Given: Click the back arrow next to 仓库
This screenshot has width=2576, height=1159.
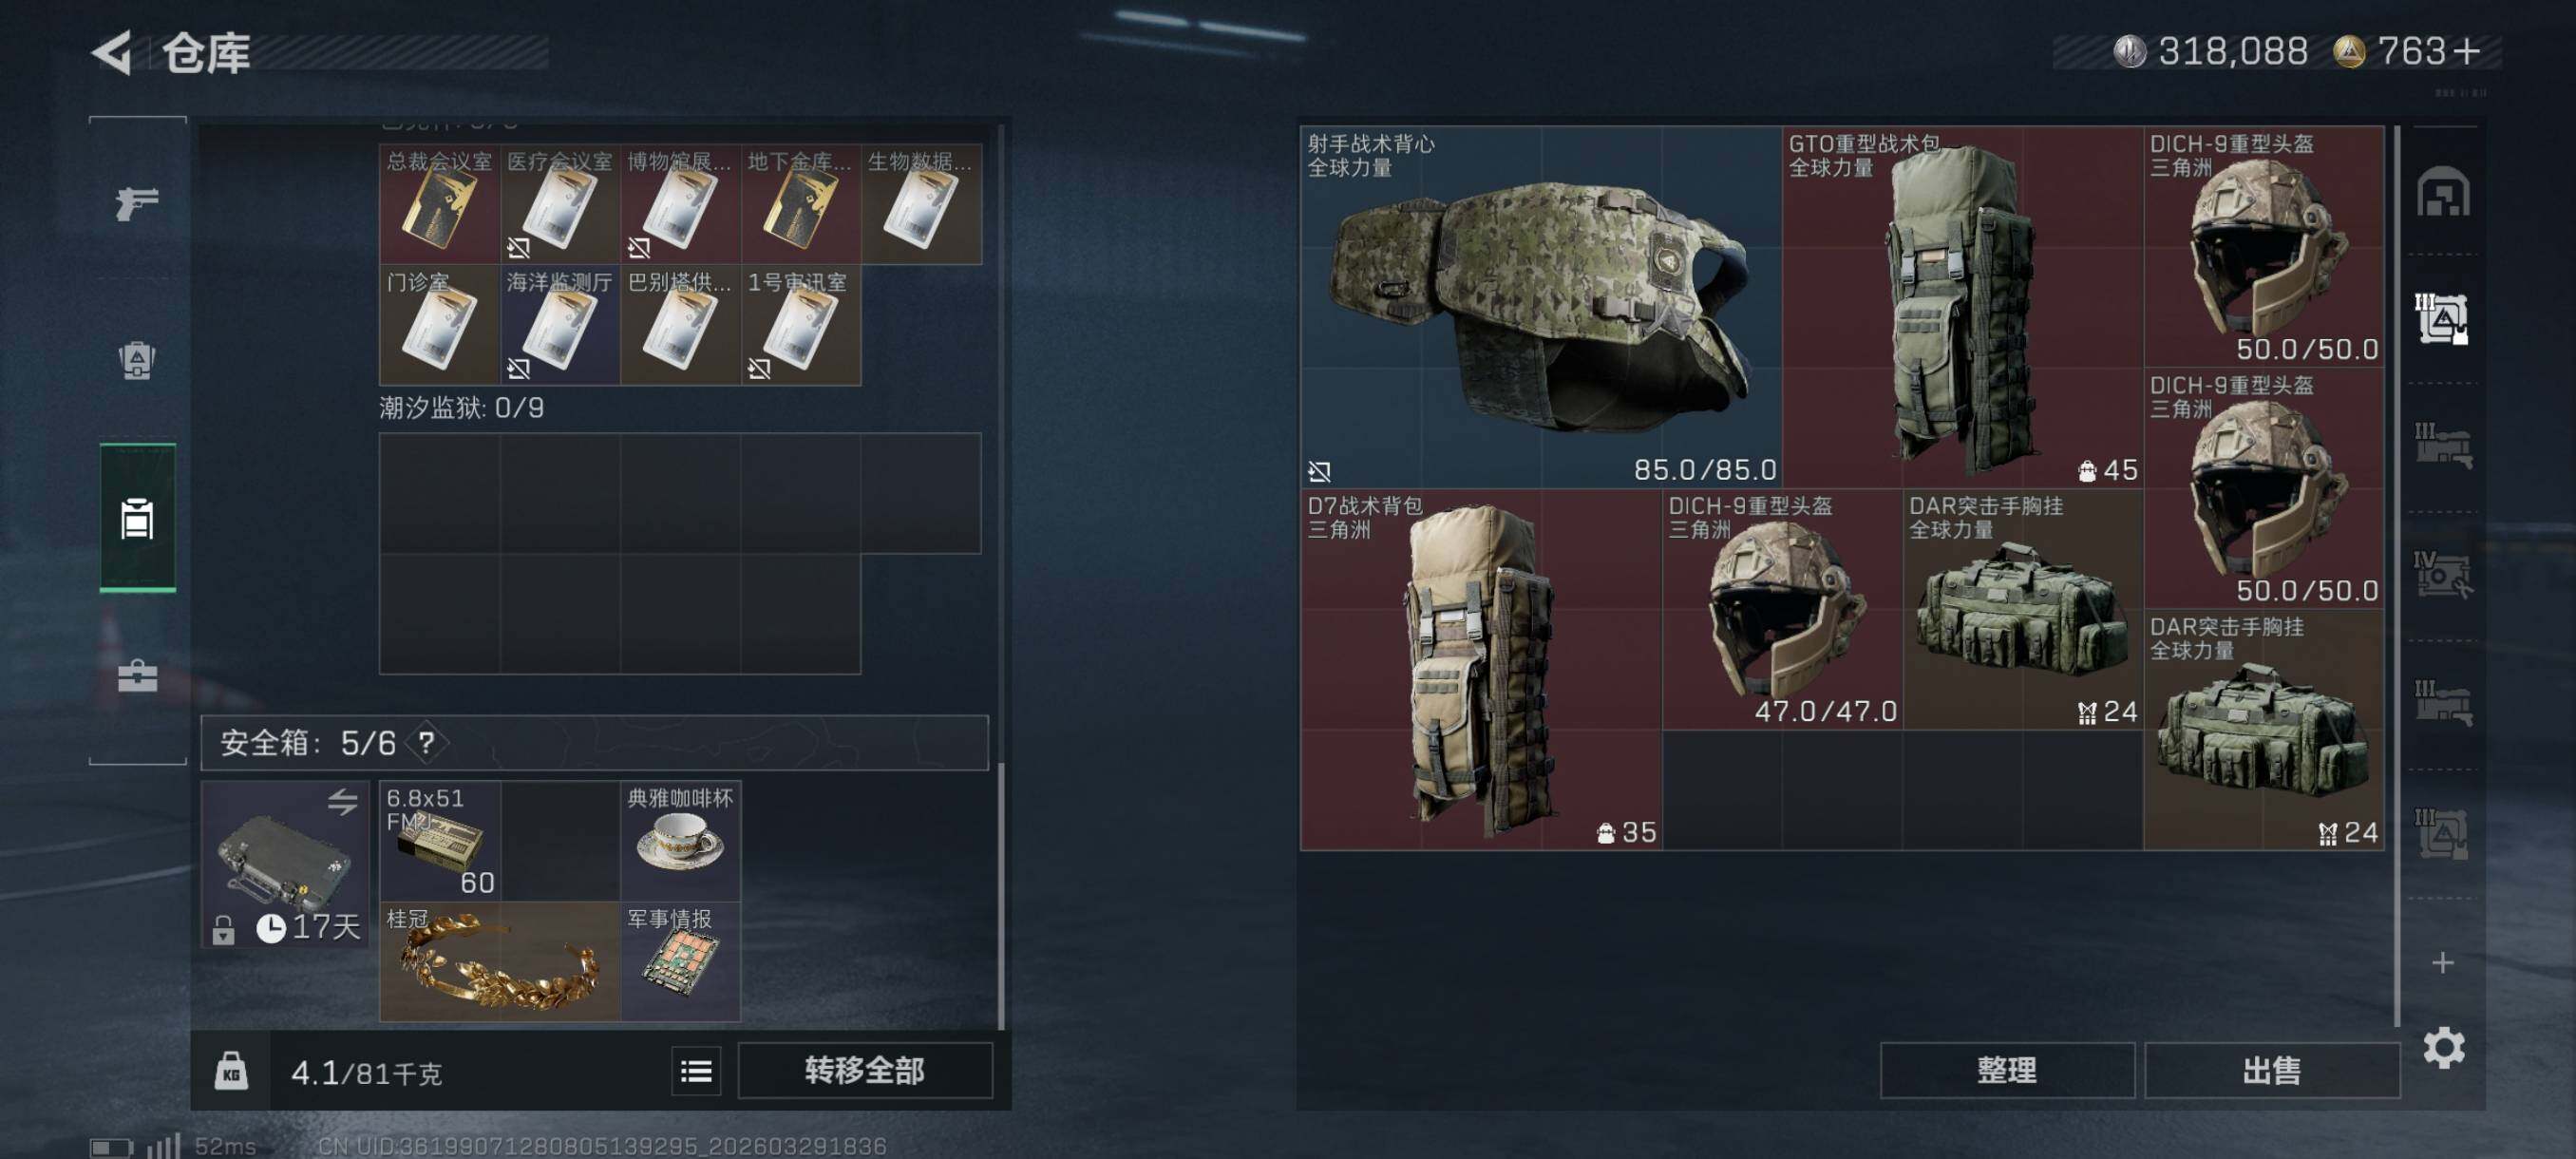Looking at the screenshot, I should coord(112,52).
